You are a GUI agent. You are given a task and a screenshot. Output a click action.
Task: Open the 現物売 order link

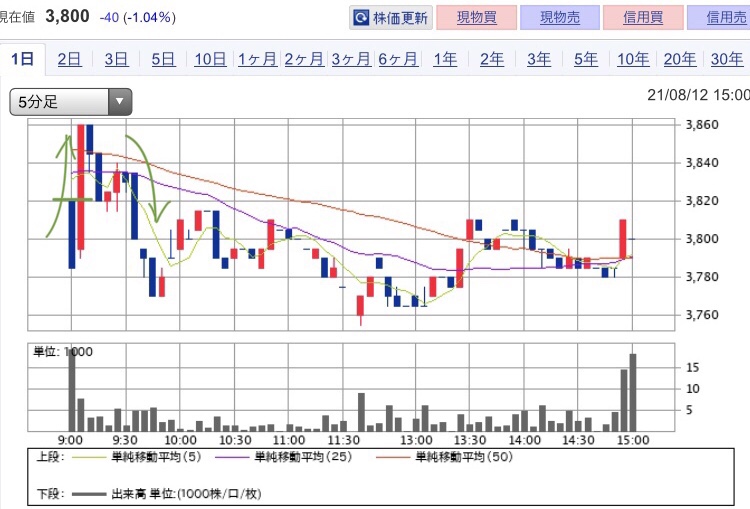560,18
